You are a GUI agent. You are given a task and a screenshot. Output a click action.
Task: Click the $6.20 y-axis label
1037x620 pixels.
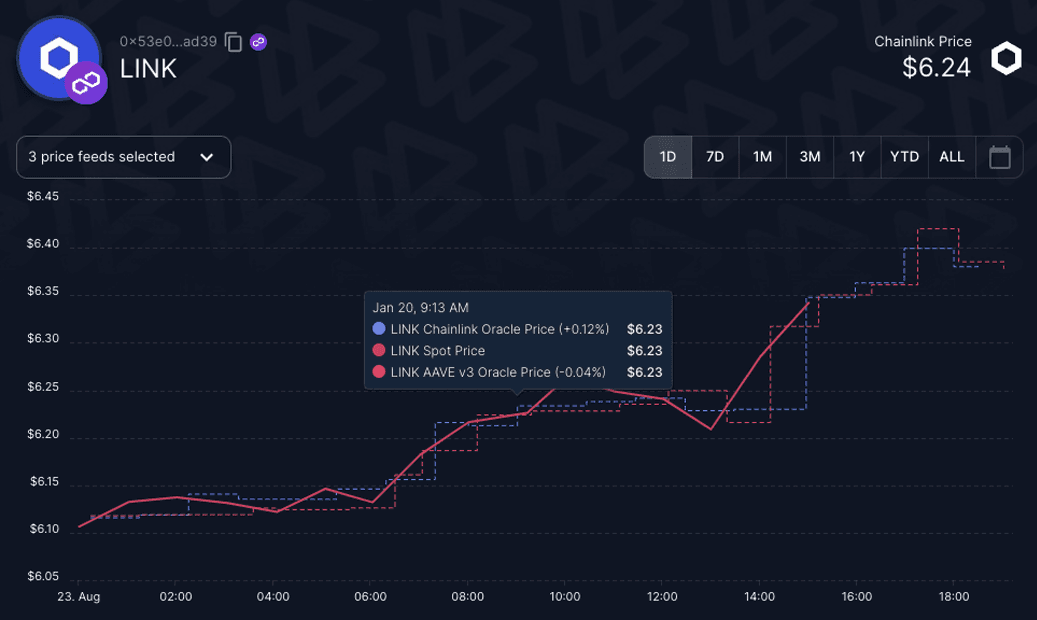(43, 435)
